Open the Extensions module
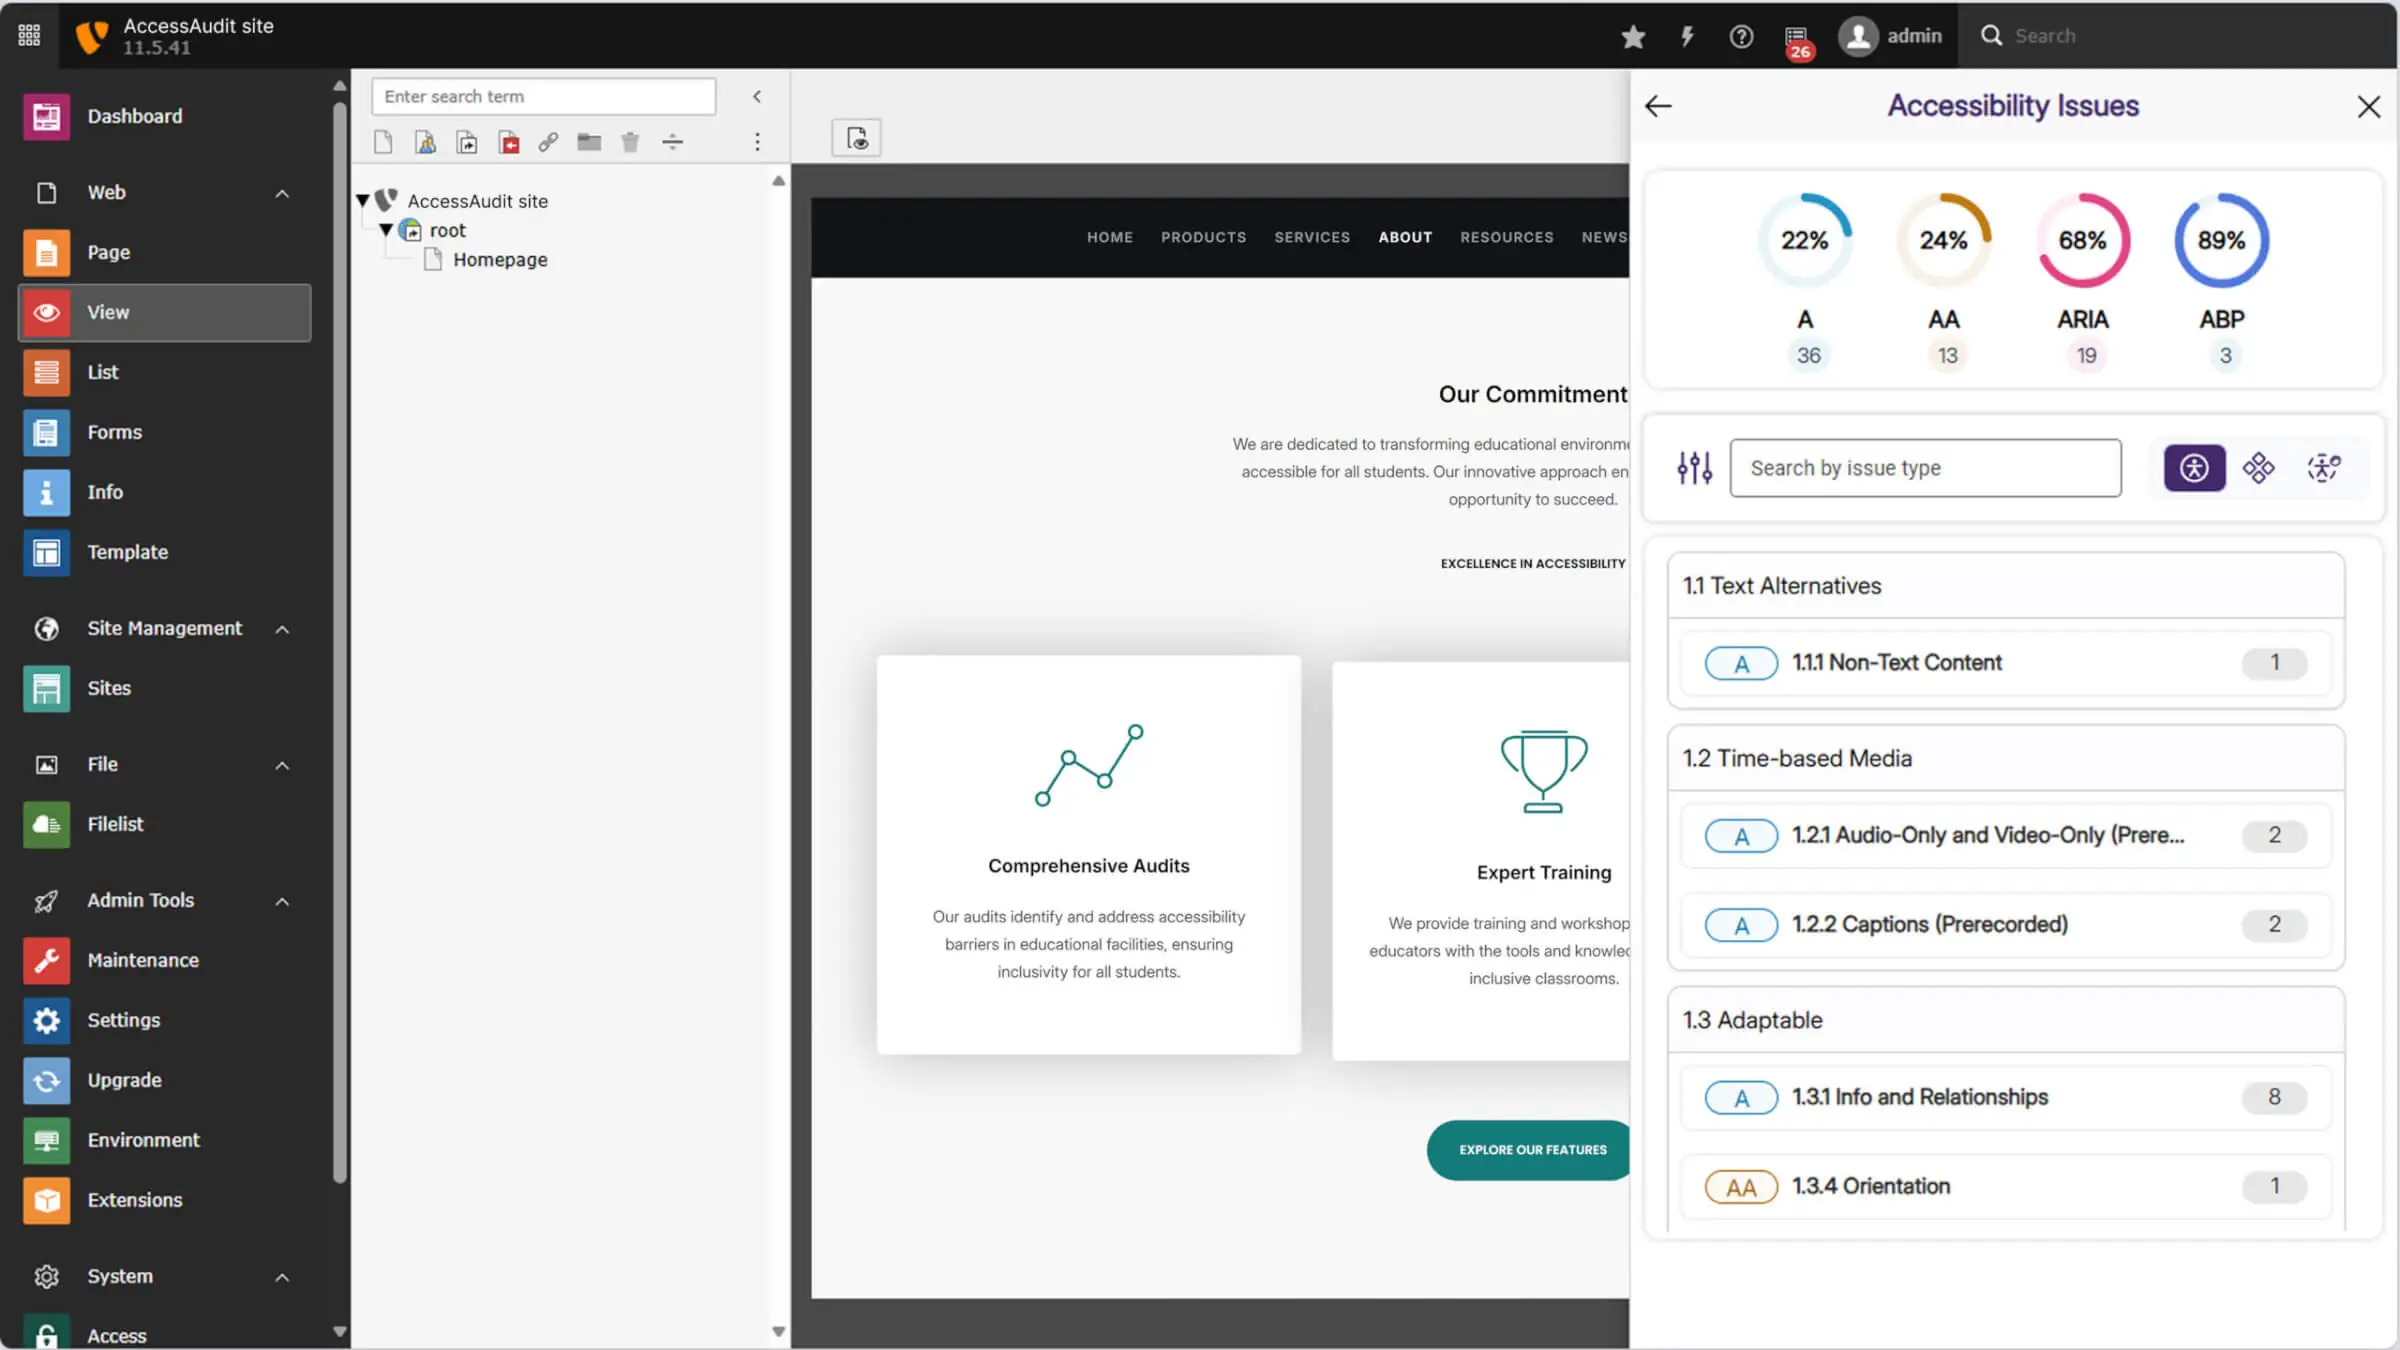Image resolution: width=2400 pixels, height=1350 pixels. [x=134, y=1200]
